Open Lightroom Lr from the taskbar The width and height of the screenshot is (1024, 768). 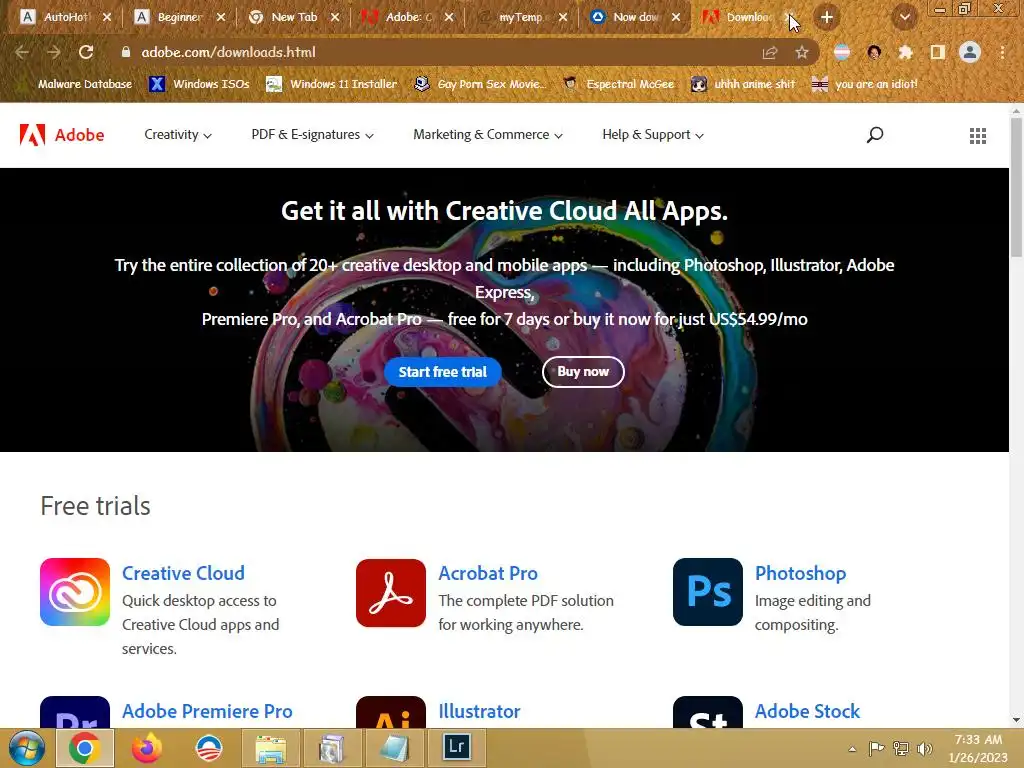[x=456, y=746]
